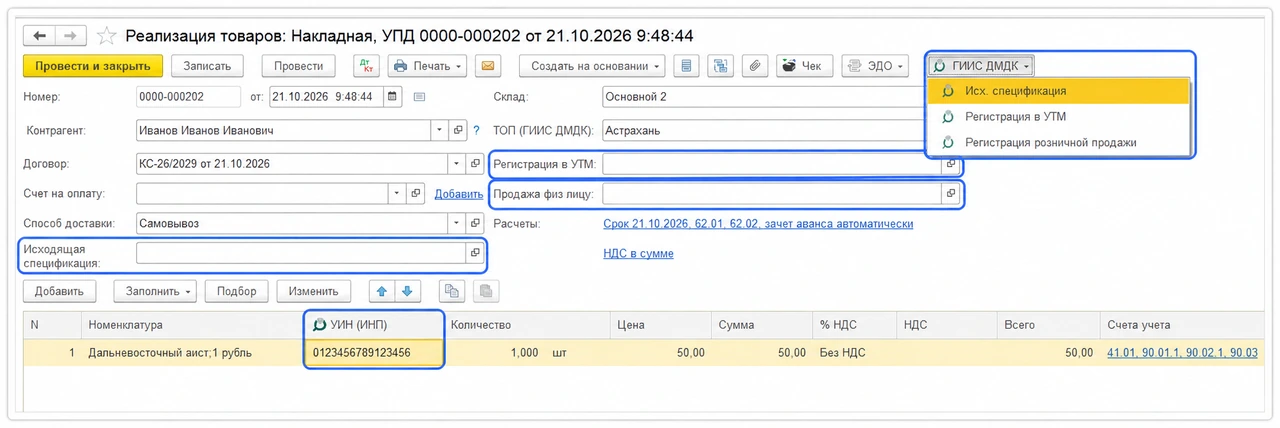Image resolution: width=1280 pixels, height=428 pixels.
Task: Click the Изменить button
Action: [314, 291]
